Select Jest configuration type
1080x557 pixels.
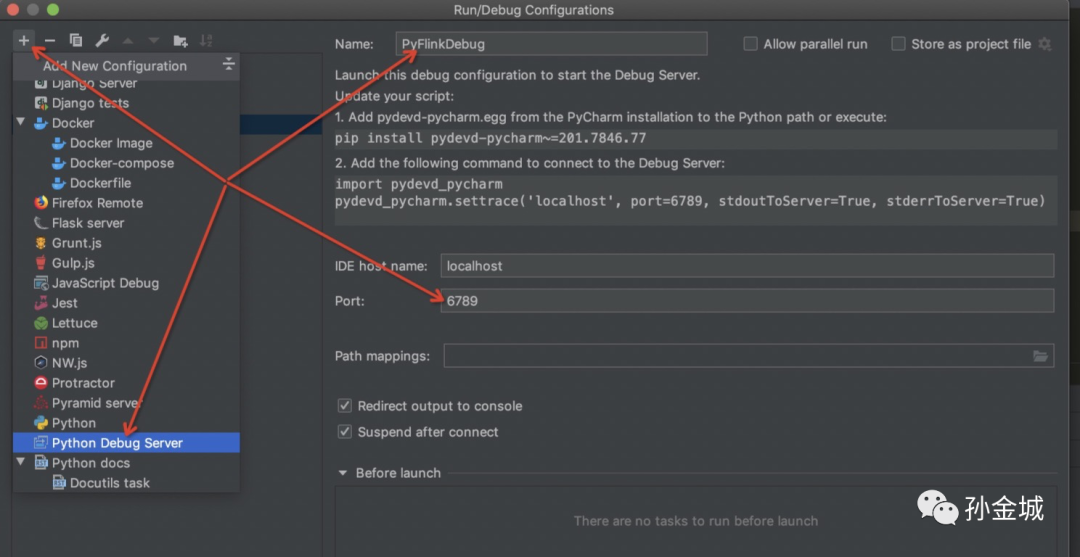[126, 303]
